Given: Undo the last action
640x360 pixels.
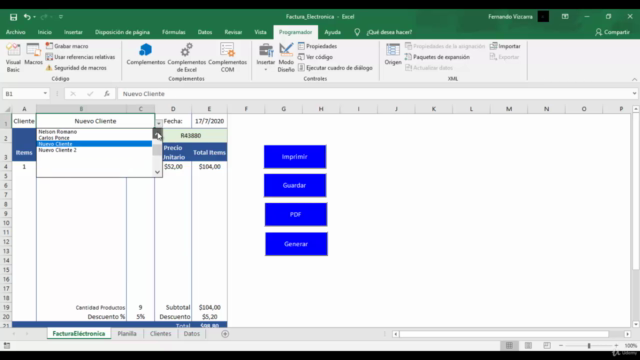Looking at the screenshot, I should (27, 17).
